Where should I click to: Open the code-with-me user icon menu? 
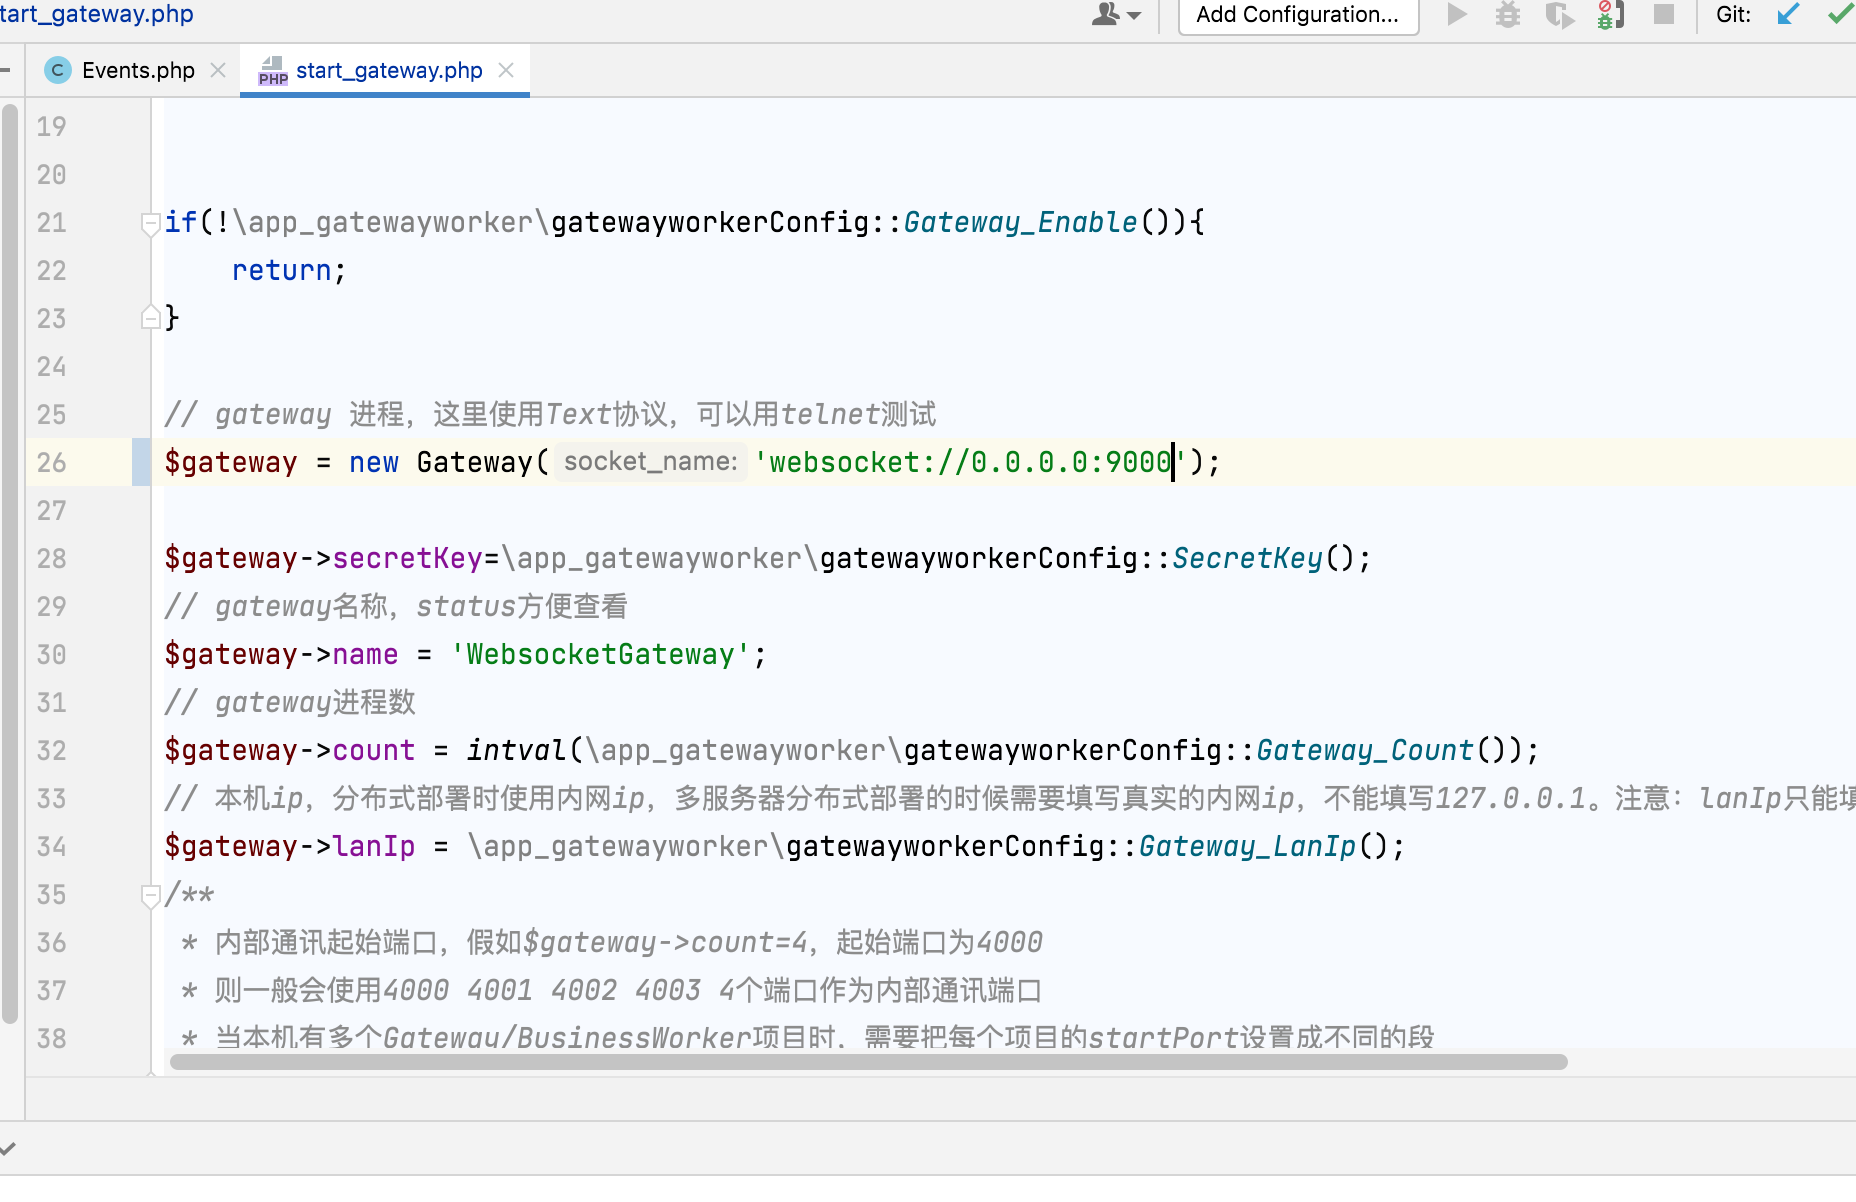tap(1115, 15)
